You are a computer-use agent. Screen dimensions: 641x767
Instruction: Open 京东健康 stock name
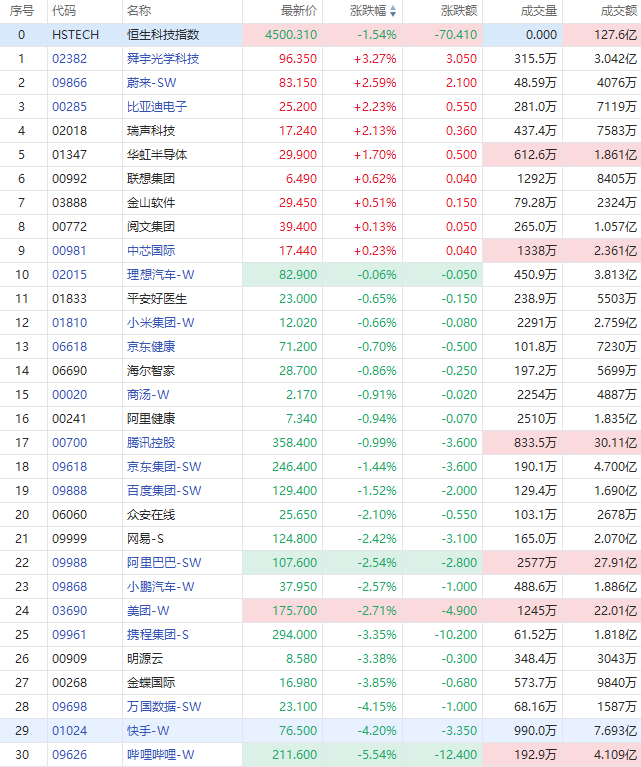pos(151,346)
